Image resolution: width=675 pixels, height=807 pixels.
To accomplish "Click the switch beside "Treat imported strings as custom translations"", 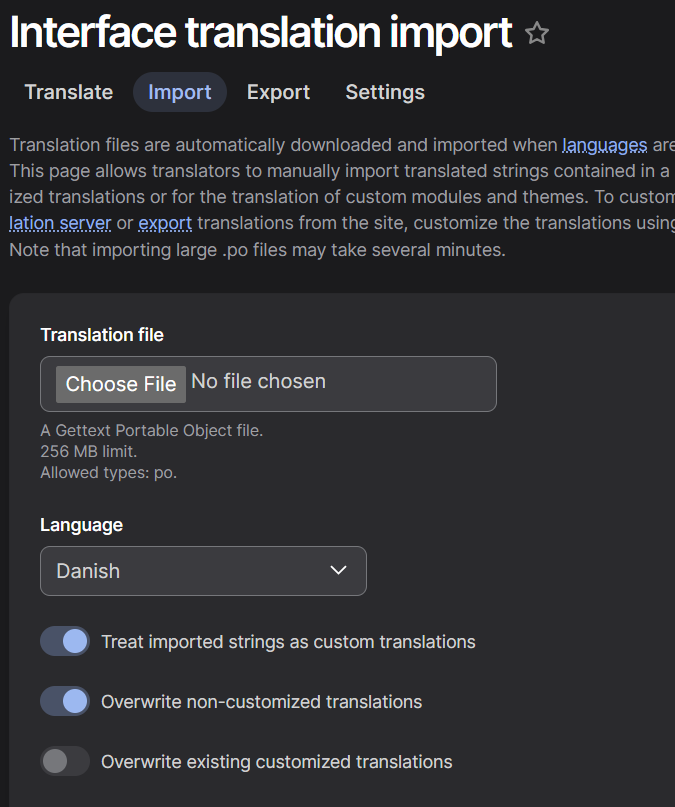I will pyautogui.click(x=64, y=641).
